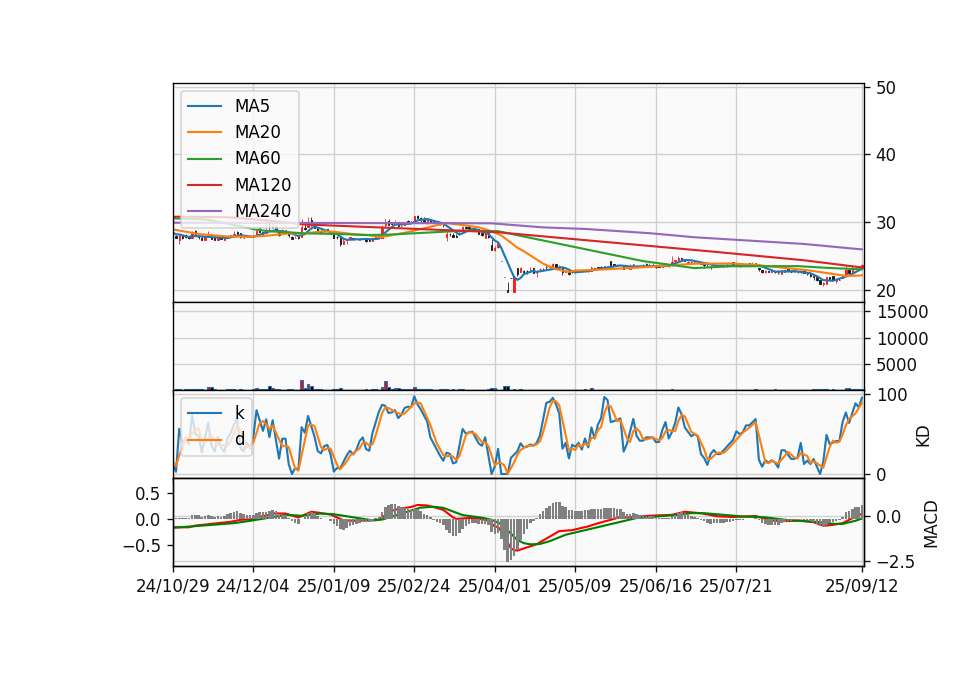This screenshot has width=960, height=690.
Task: Click the 25/02/24 date axis label
Action: click(414, 586)
